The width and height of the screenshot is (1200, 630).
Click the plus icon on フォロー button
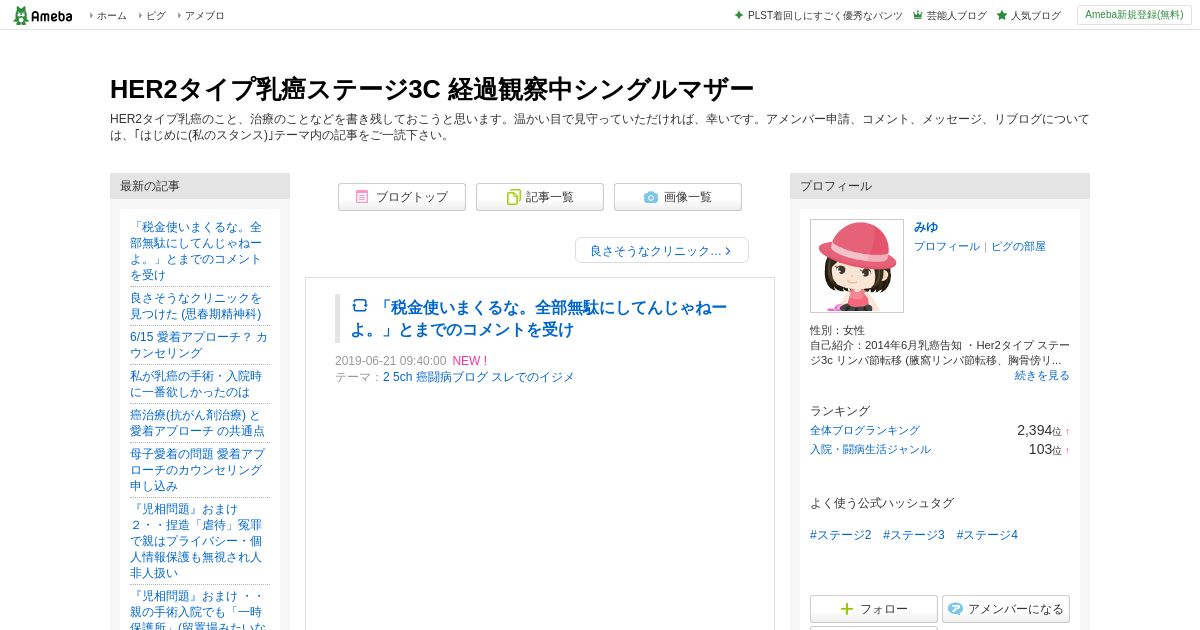(x=847, y=609)
